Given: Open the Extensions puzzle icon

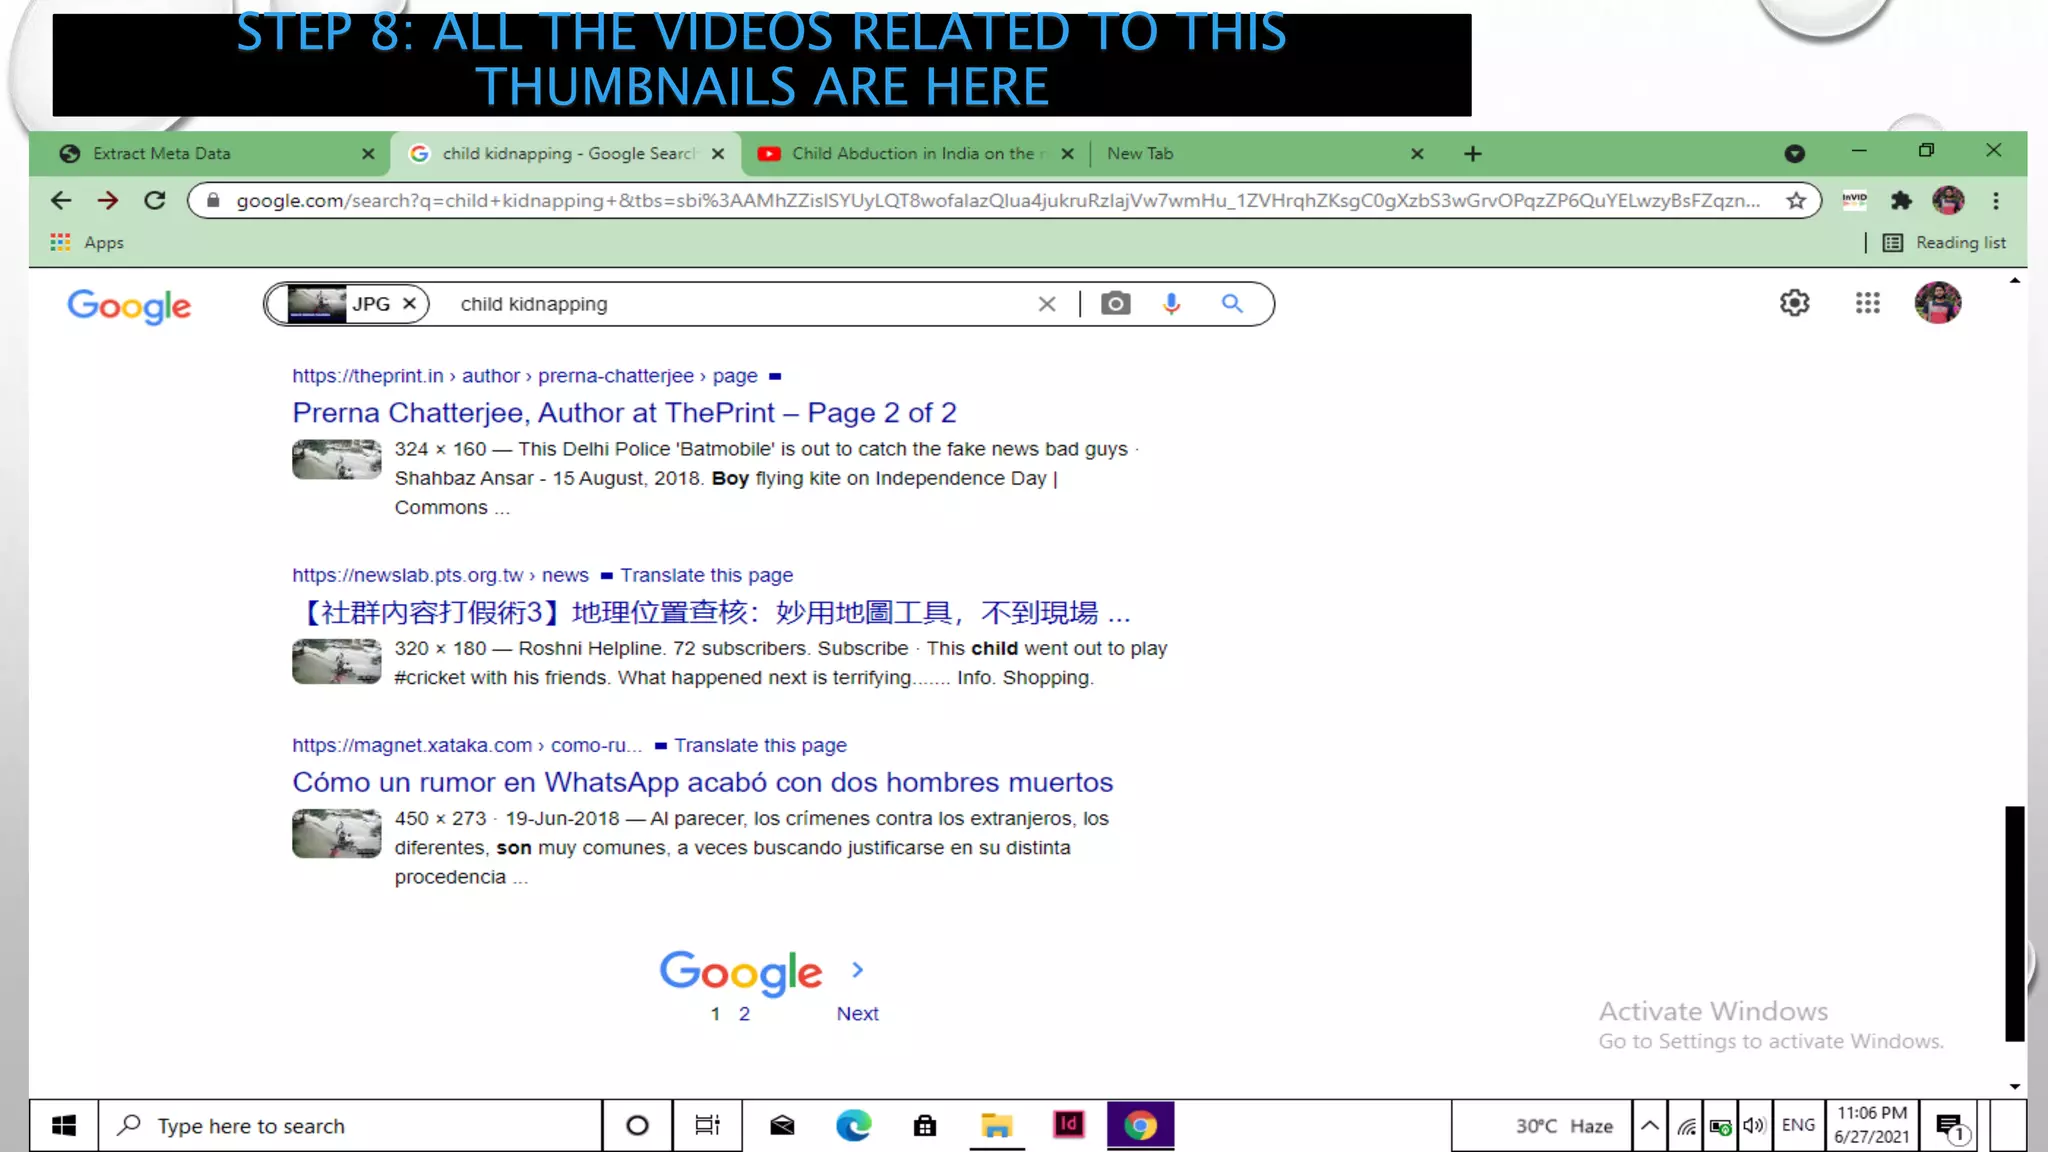Looking at the screenshot, I should click(x=1901, y=201).
